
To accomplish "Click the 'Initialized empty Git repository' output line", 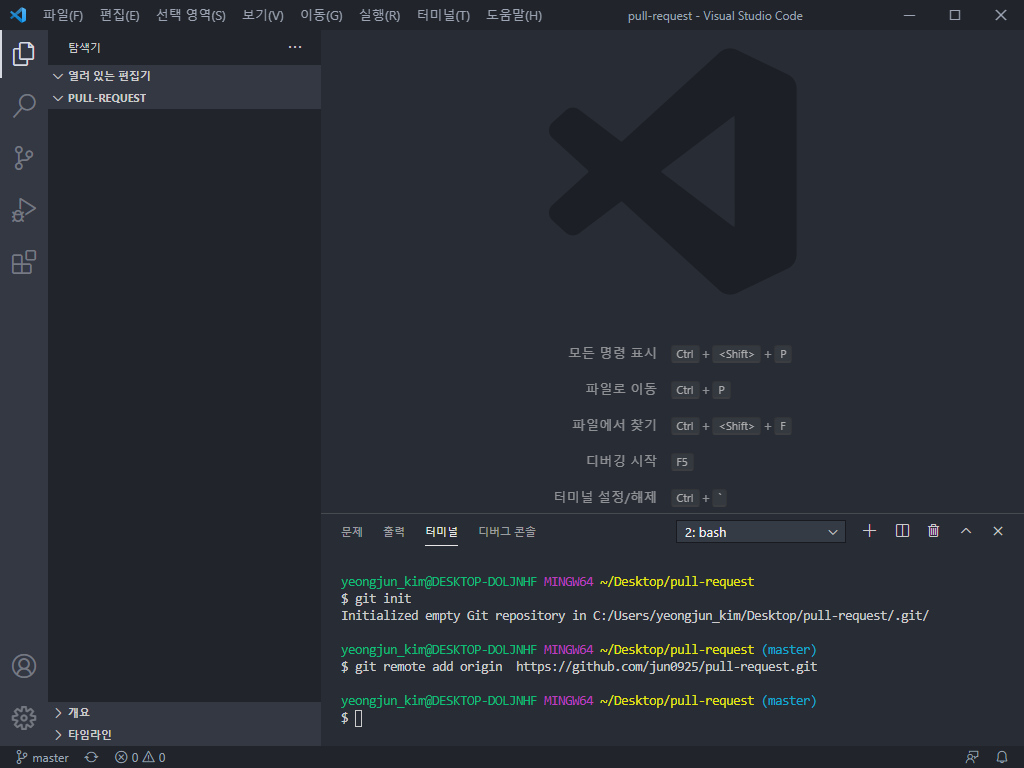I will click(x=635, y=615).
